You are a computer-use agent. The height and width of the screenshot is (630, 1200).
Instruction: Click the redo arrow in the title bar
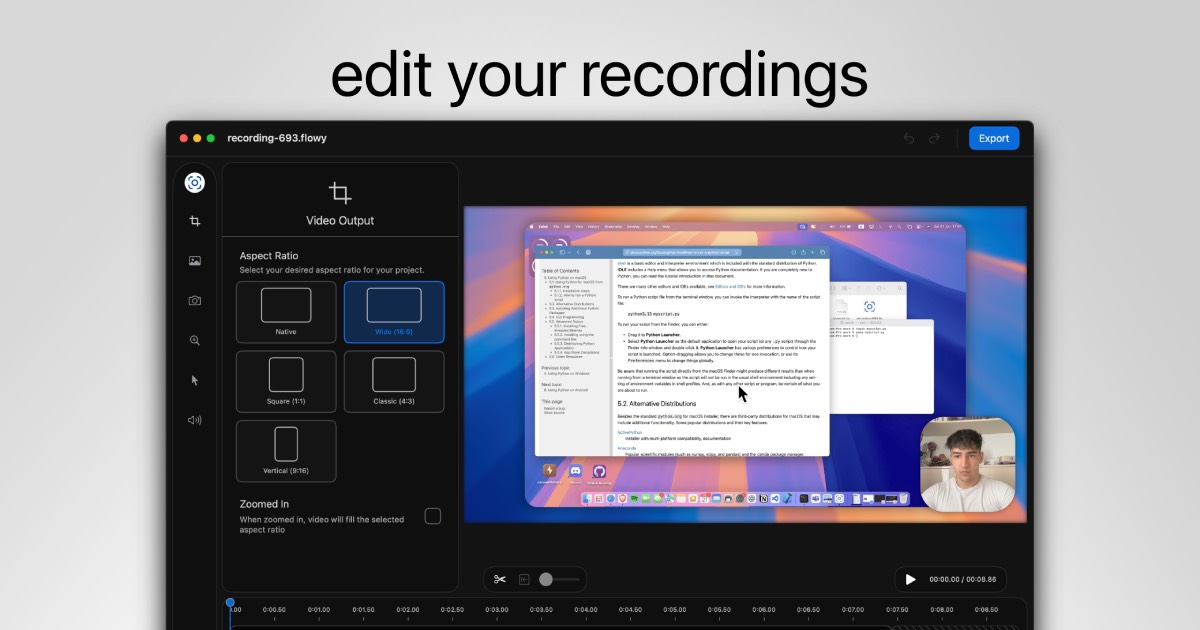tap(934, 138)
